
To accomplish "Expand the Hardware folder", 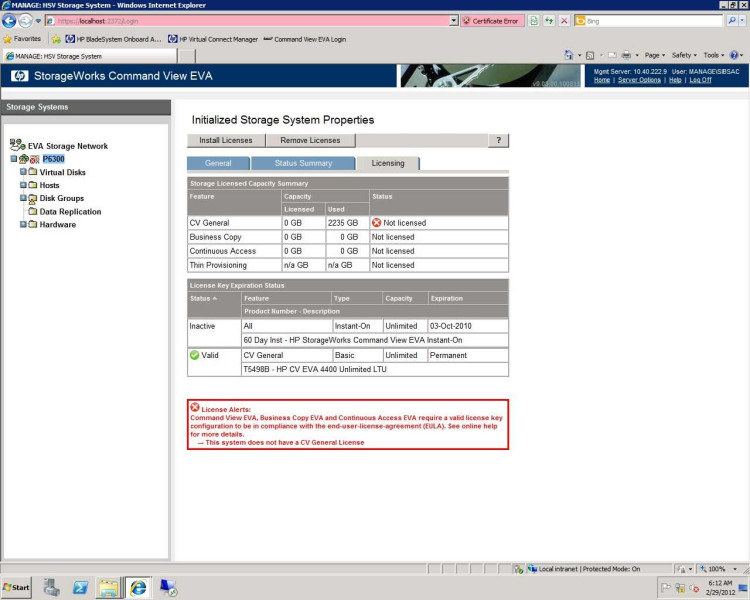I will point(23,224).
